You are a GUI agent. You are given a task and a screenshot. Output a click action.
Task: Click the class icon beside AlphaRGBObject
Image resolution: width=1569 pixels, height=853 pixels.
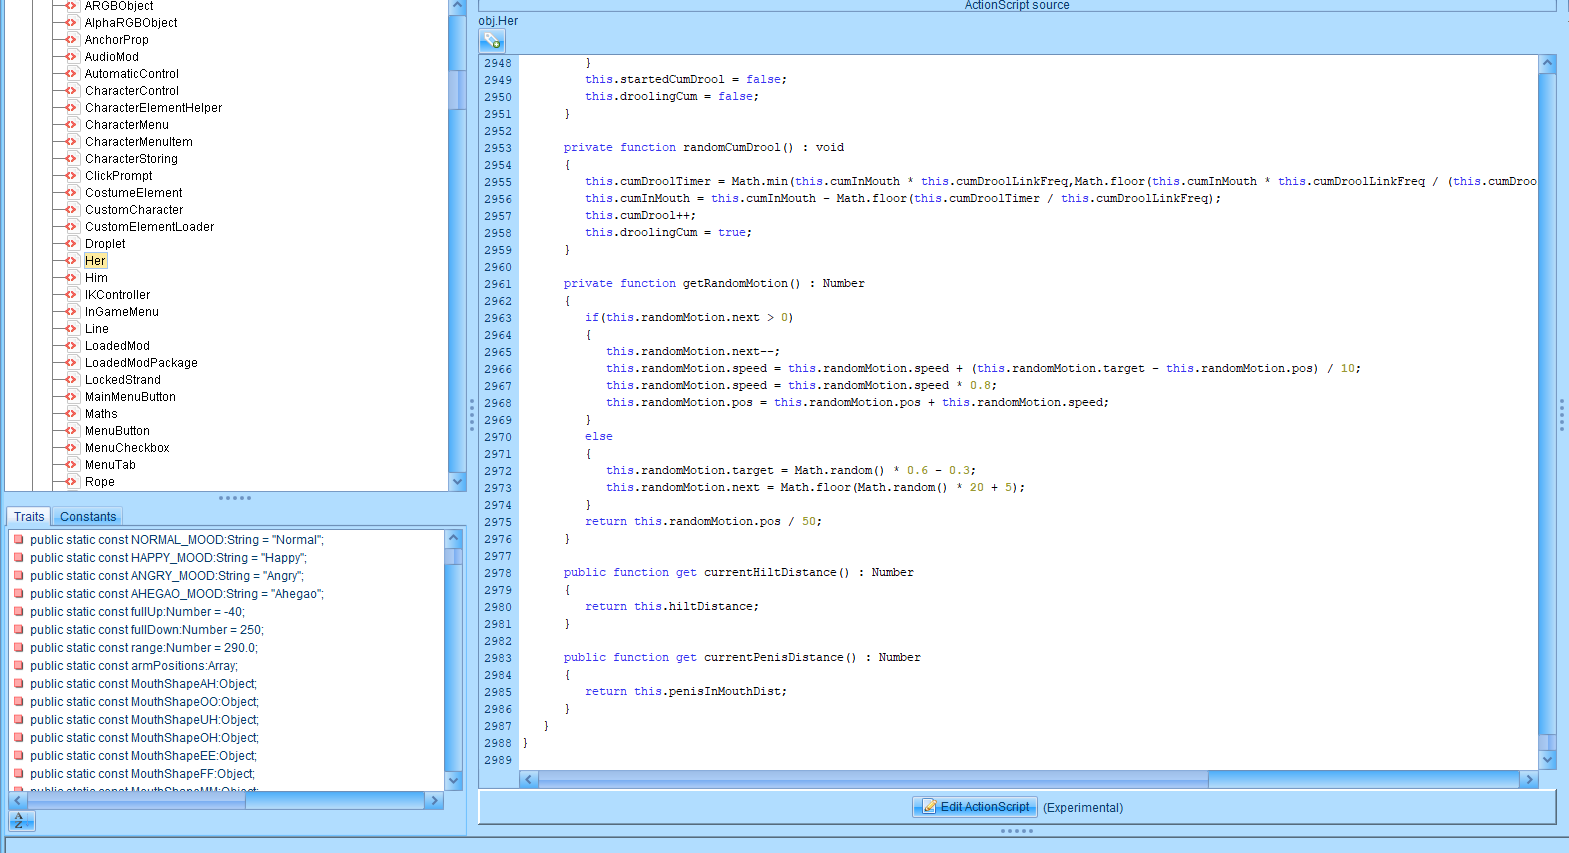pyautogui.click(x=71, y=23)
